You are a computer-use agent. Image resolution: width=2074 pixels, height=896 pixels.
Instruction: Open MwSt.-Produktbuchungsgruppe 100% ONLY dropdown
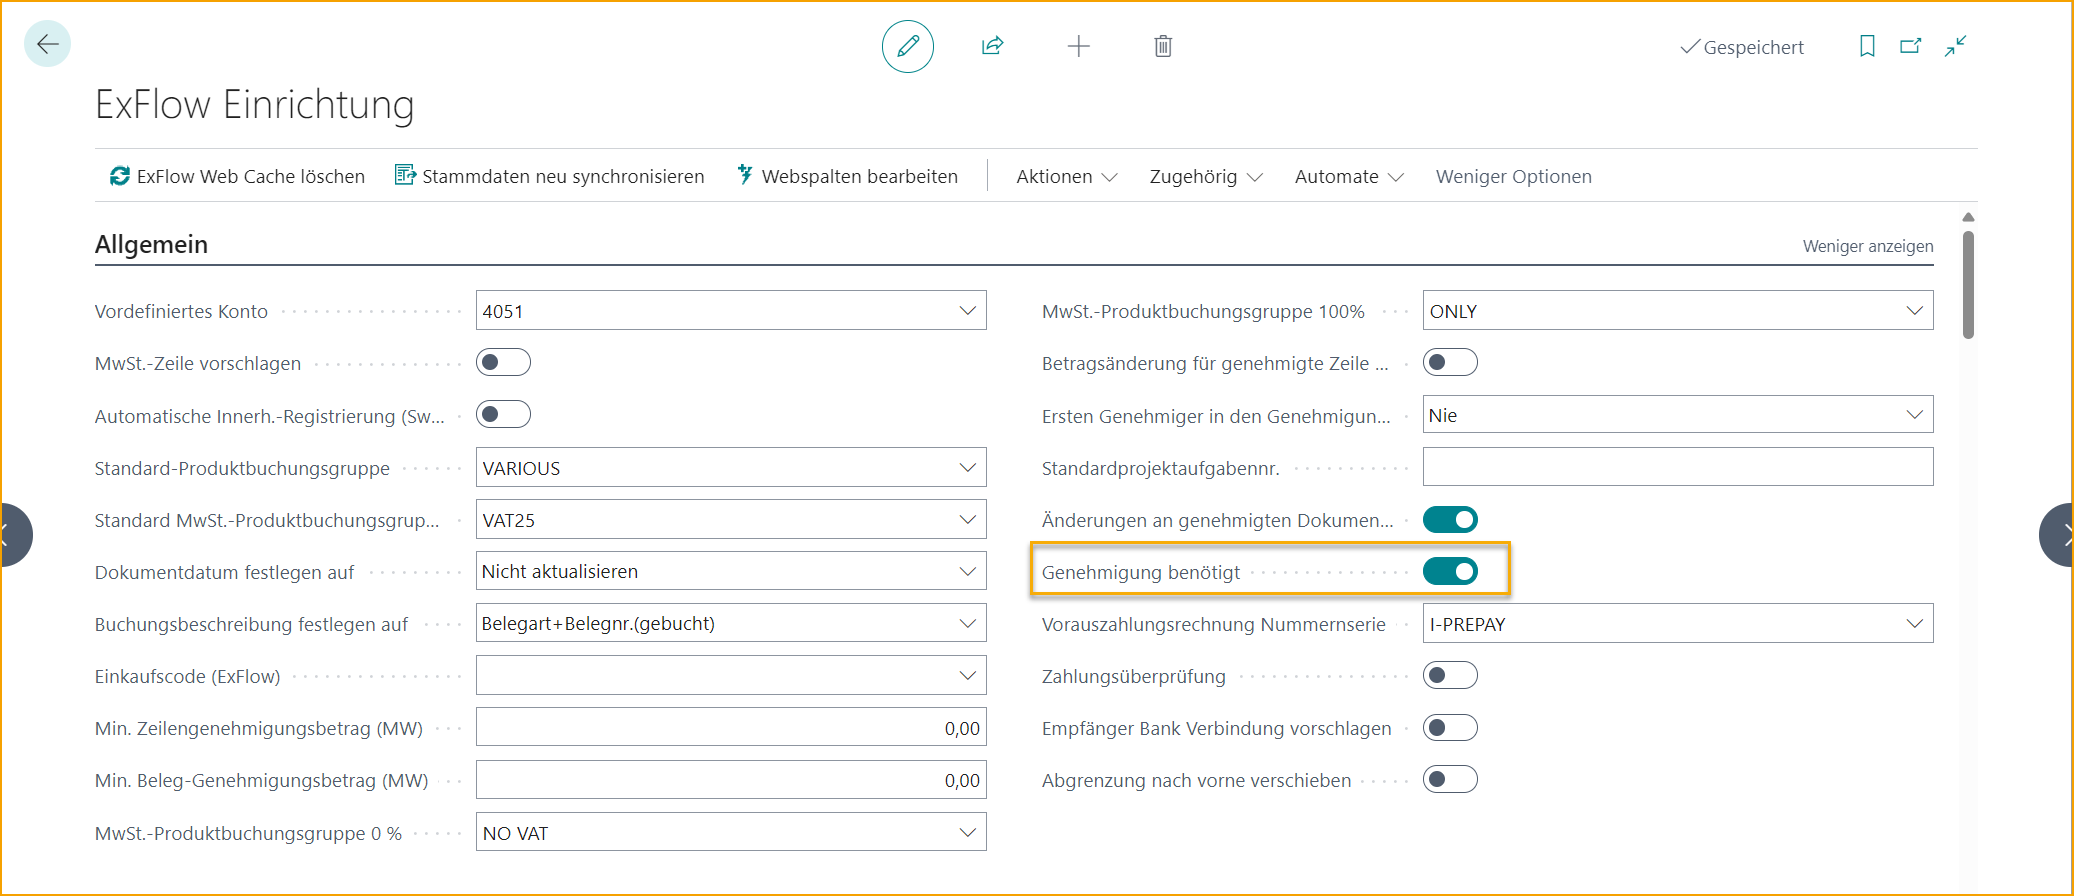point(1914,311)
